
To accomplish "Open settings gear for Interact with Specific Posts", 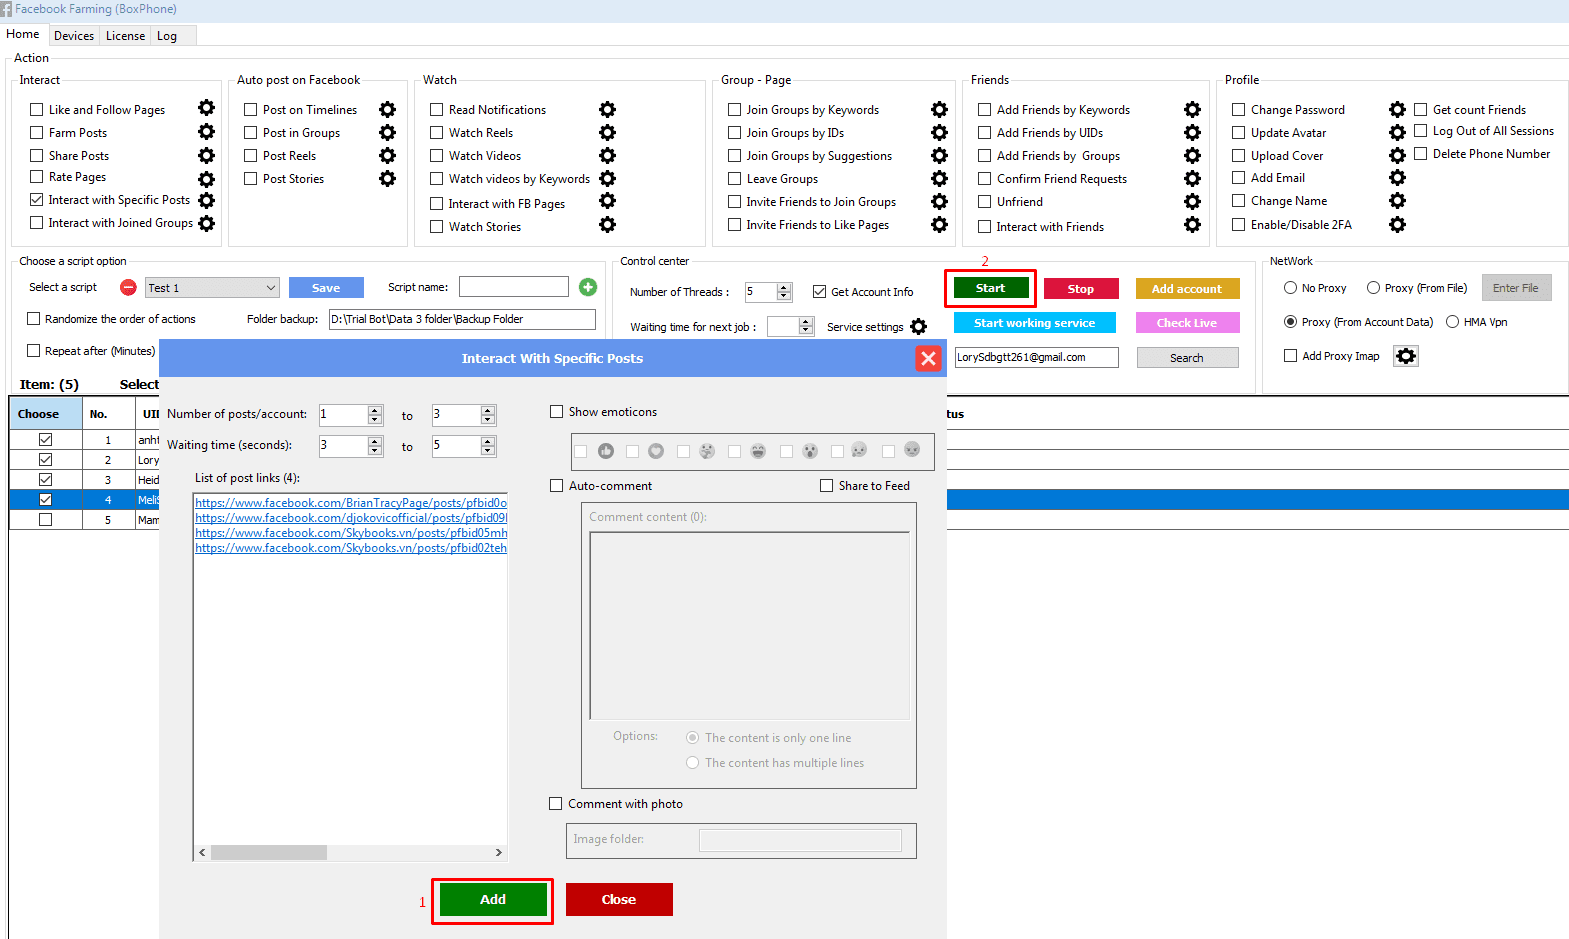I will pyautogui.click(x=206, y=200).
